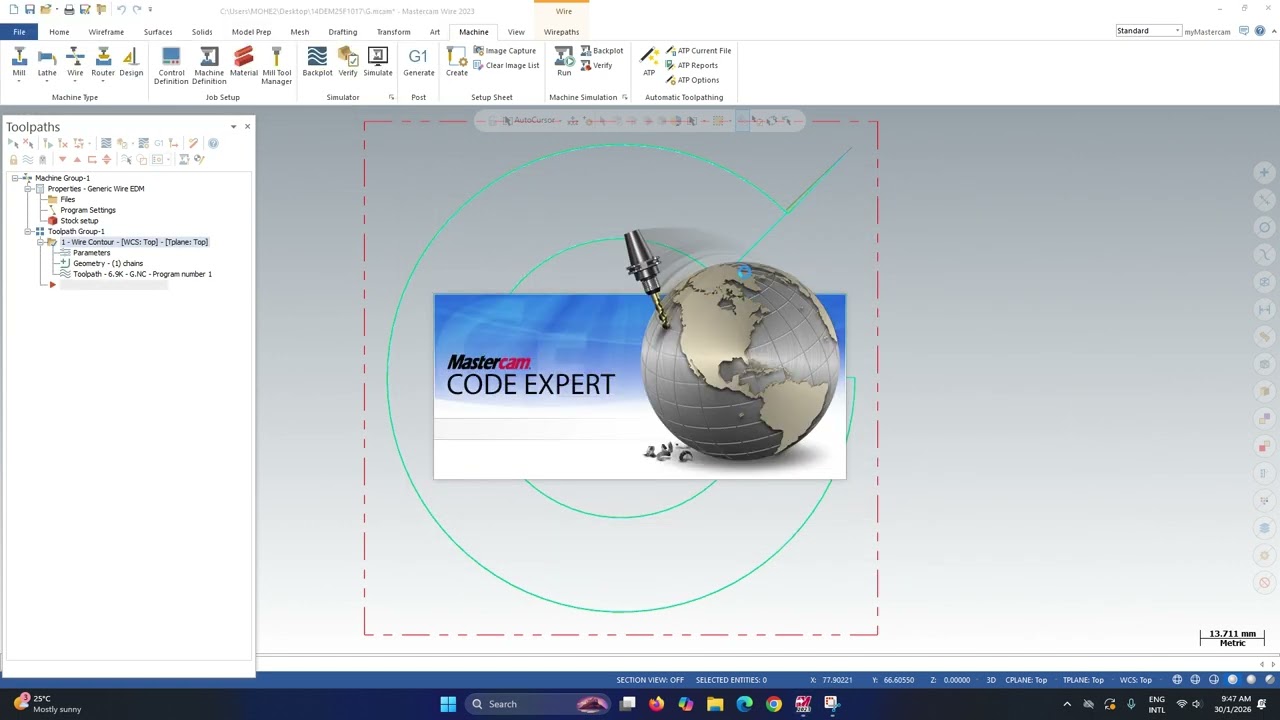Open Stock setup in the tree

coord(79,221)
